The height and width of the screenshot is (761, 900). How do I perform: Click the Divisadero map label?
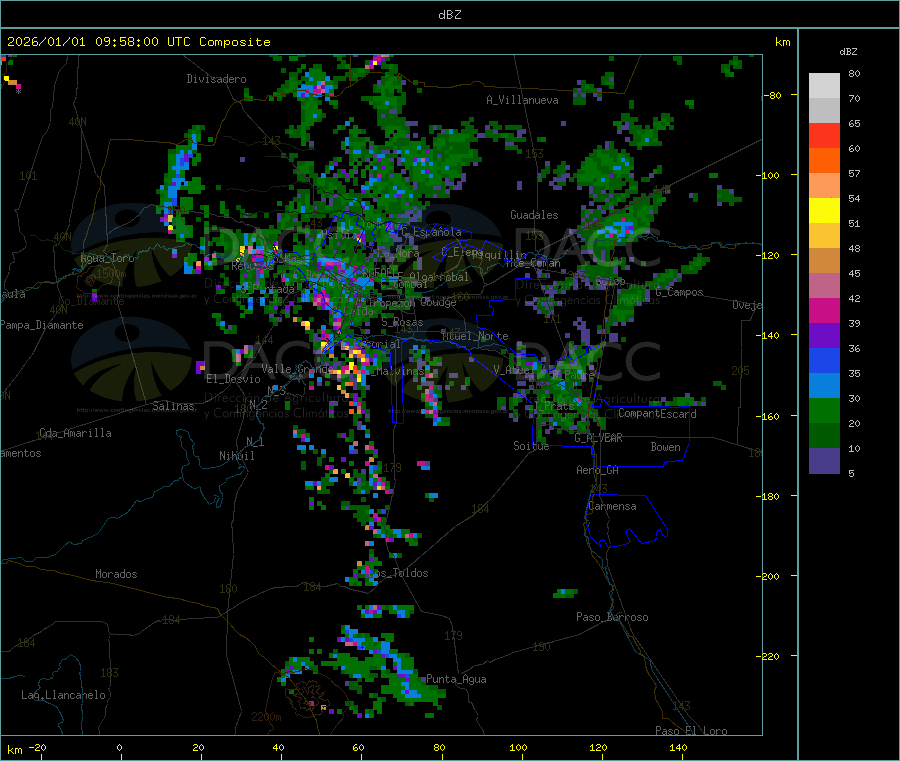216,79
